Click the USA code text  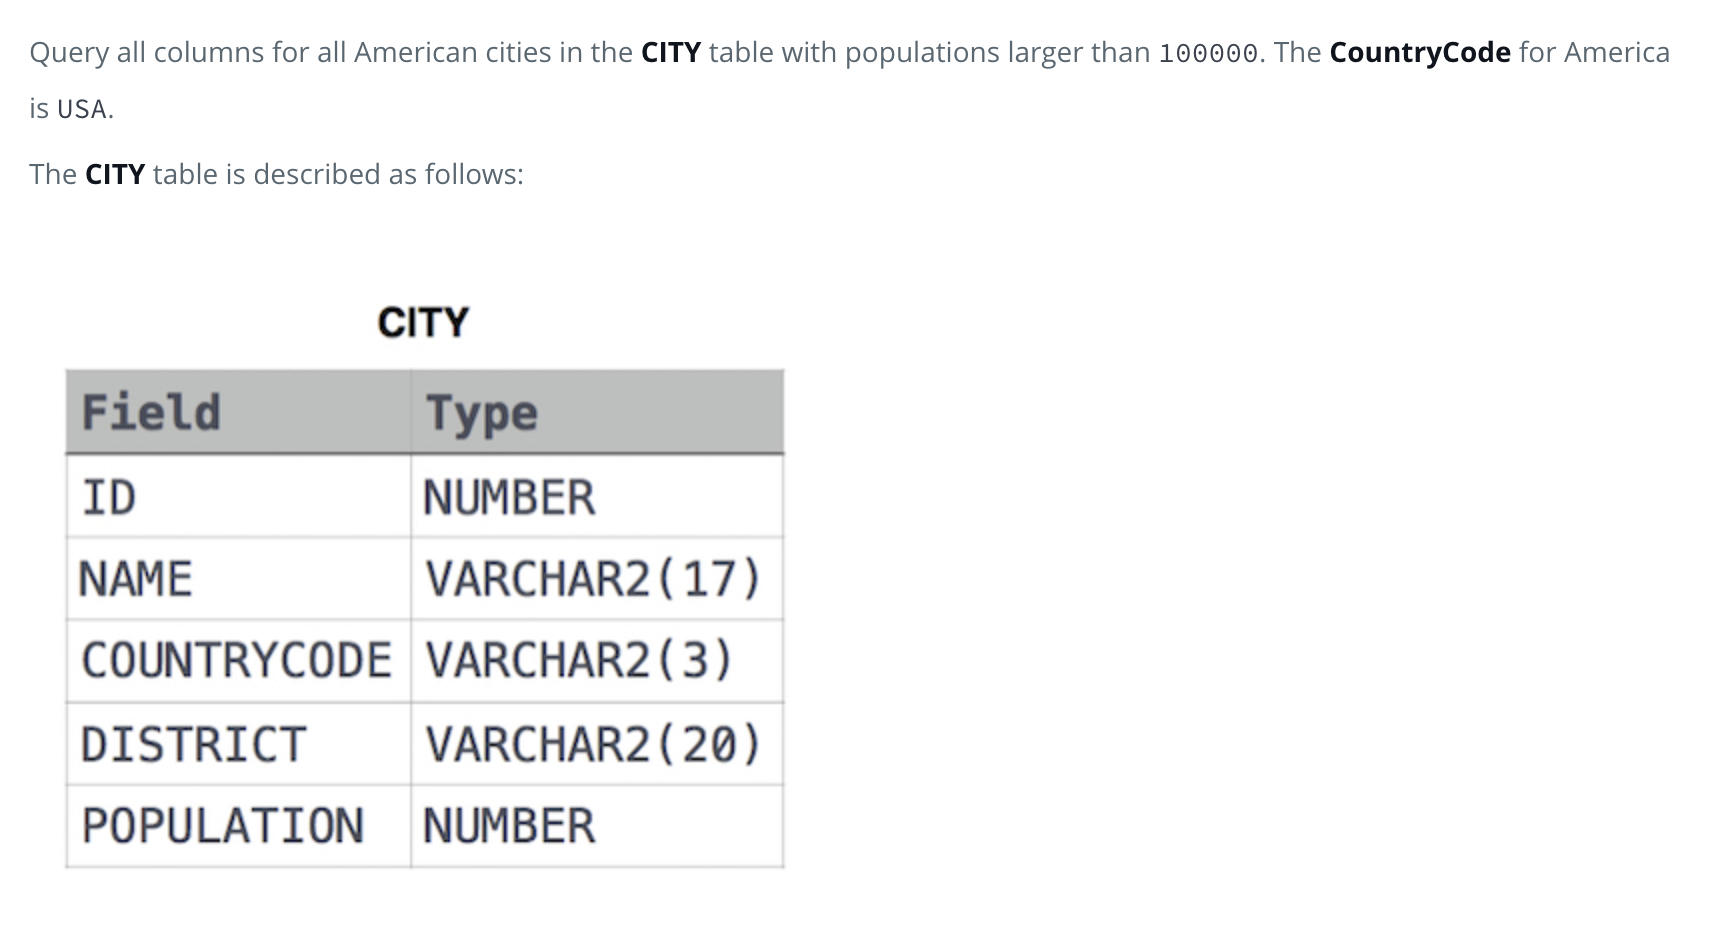coord(83,109)
